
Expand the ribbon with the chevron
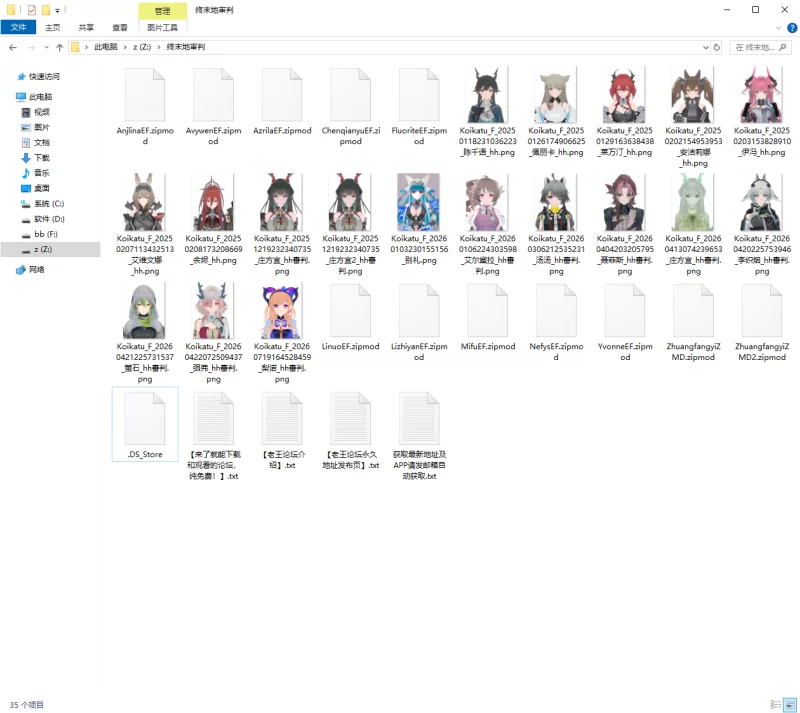779,28
